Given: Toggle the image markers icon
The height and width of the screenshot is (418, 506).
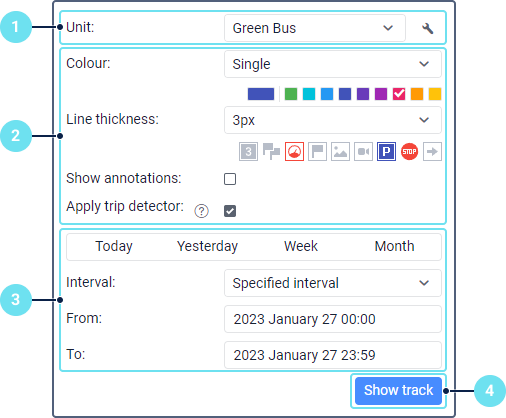Looking at the screenshot, I should point(340,152).
